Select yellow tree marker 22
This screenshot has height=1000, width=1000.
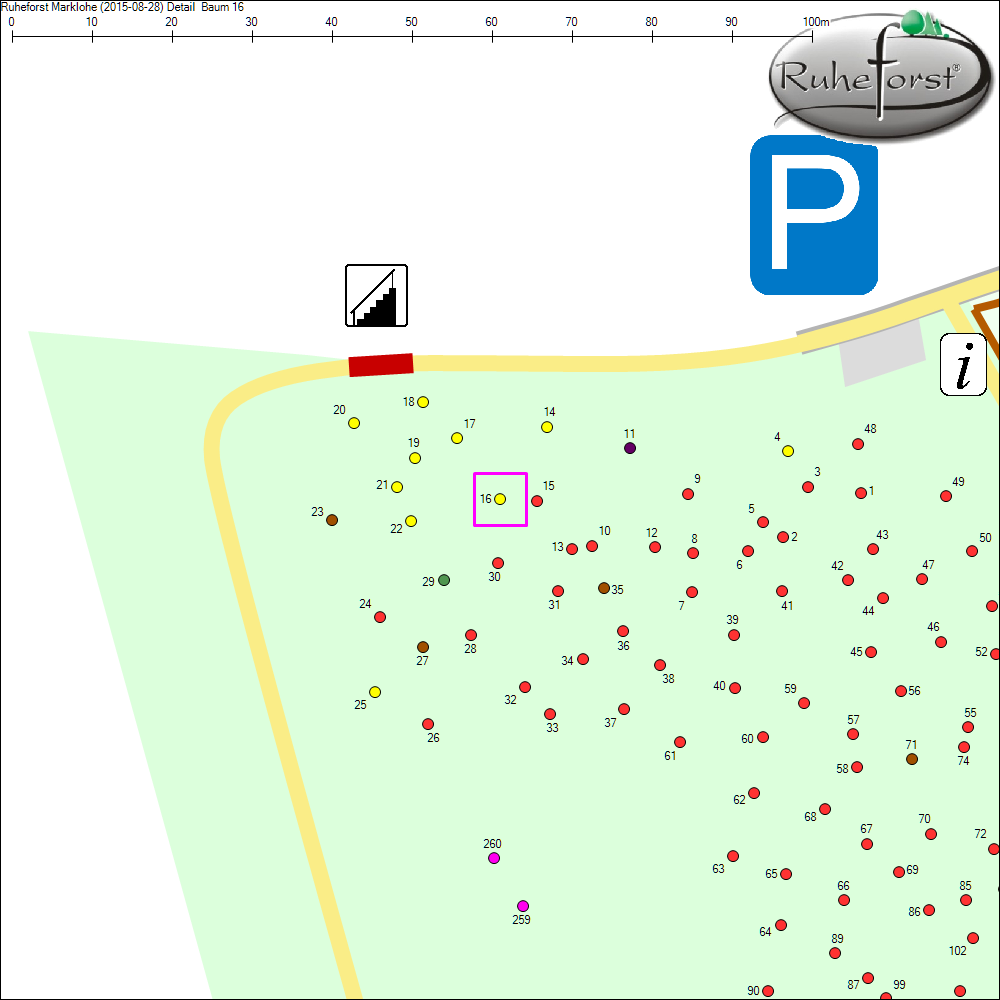click(x=411, y=521)
